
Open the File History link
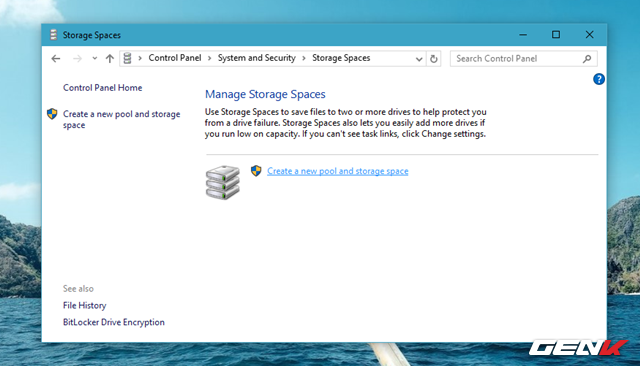(x=84, y=306)
